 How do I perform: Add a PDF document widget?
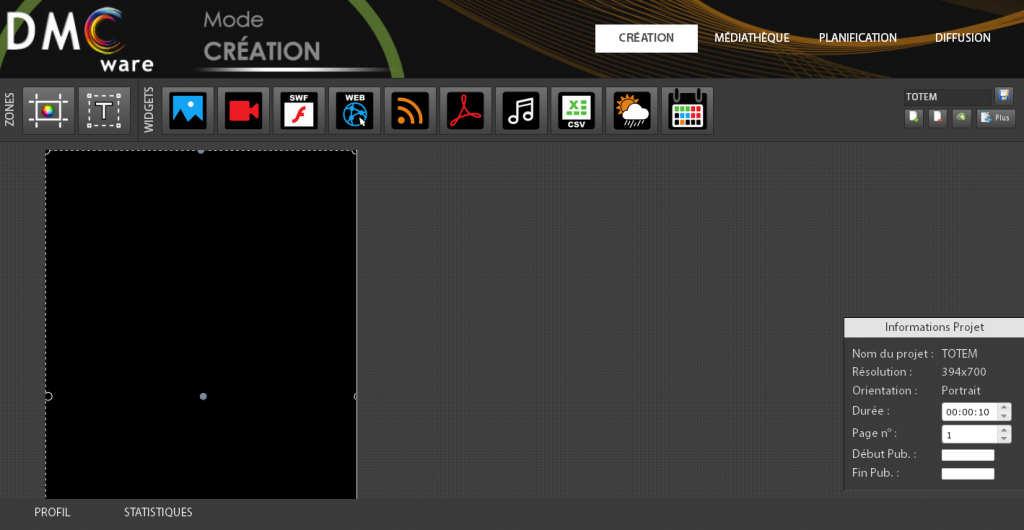pyautogui.click(x=466, y=110)
